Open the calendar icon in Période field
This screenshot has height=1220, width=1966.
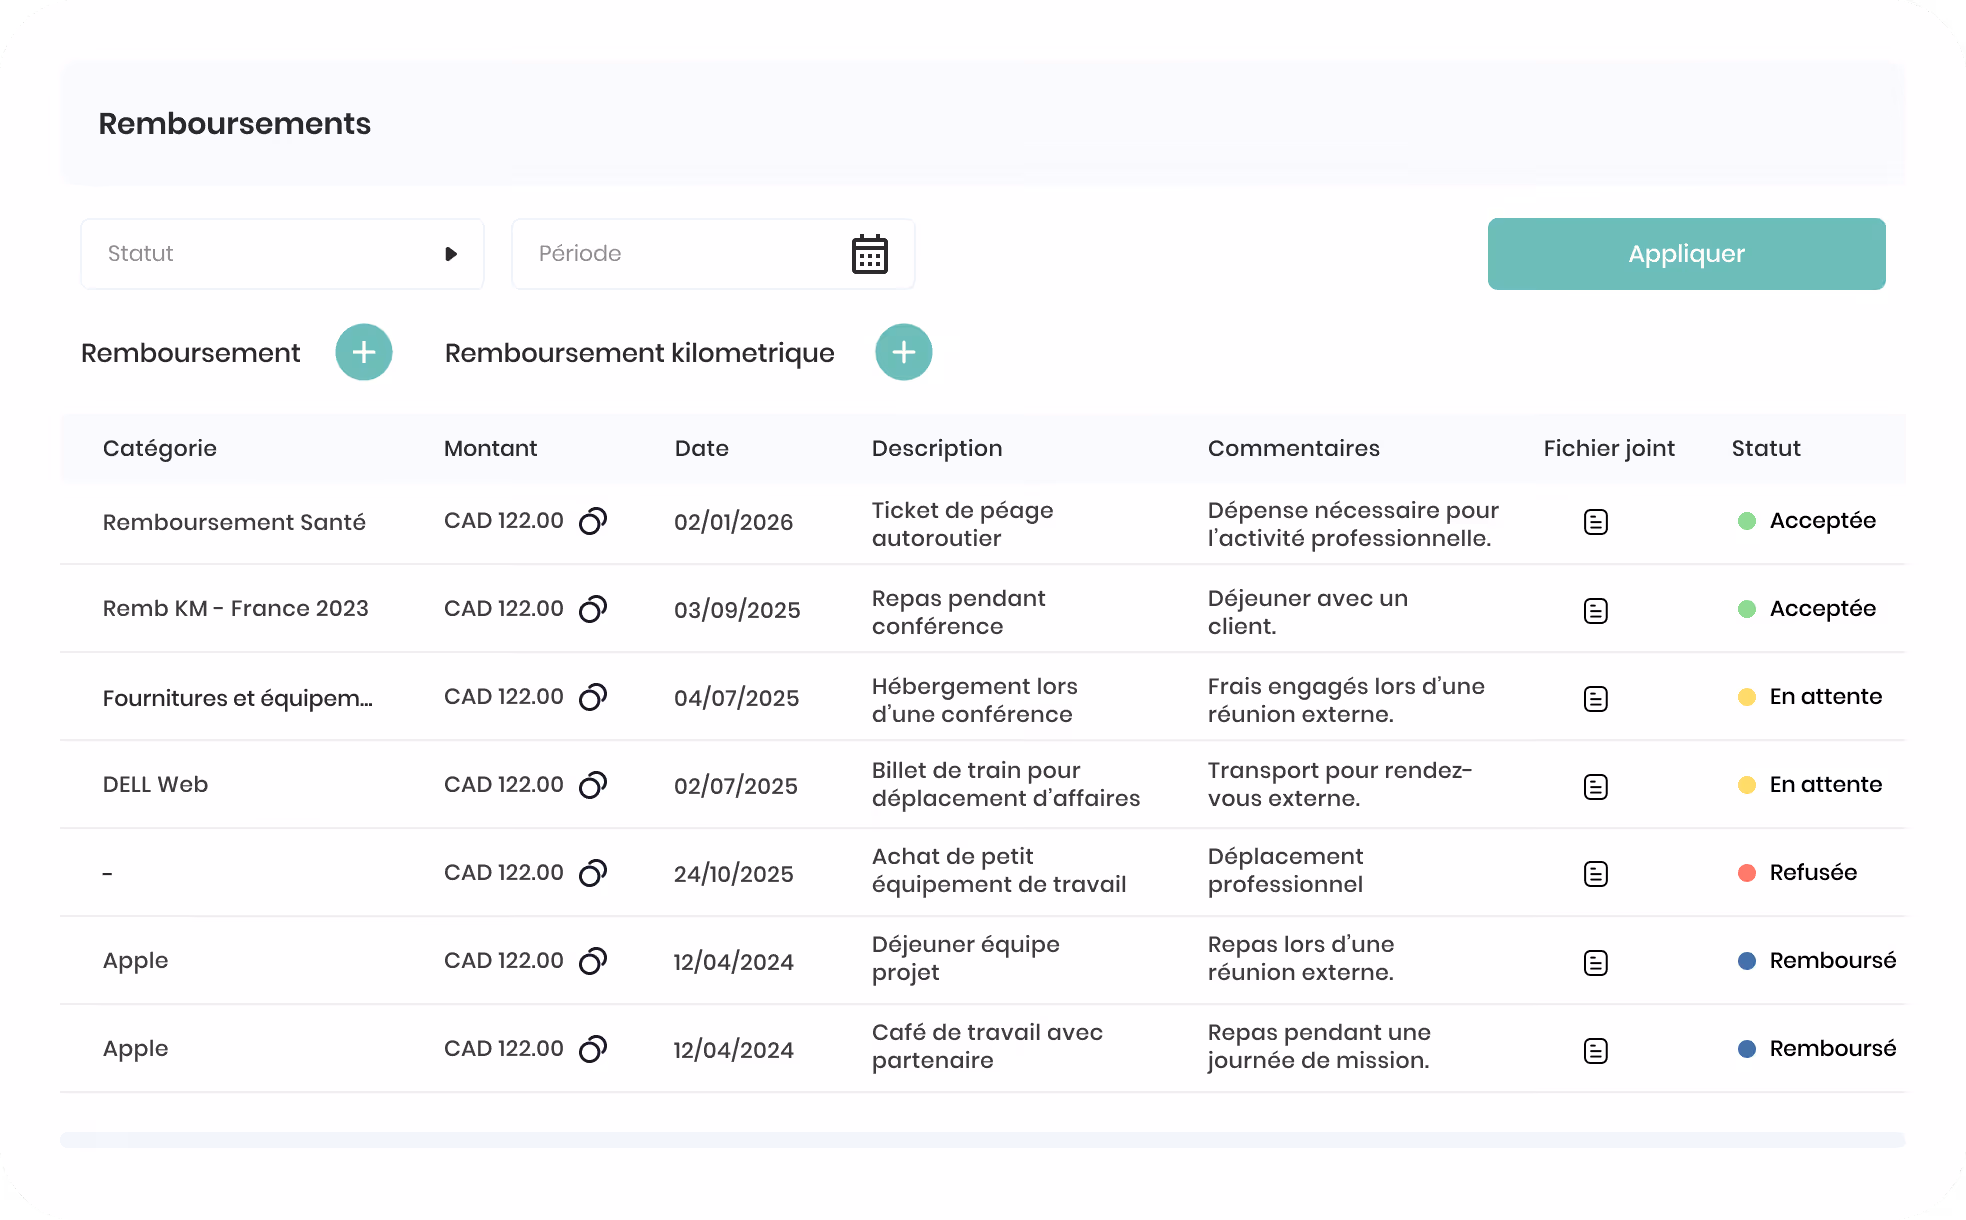coord(870,254)
